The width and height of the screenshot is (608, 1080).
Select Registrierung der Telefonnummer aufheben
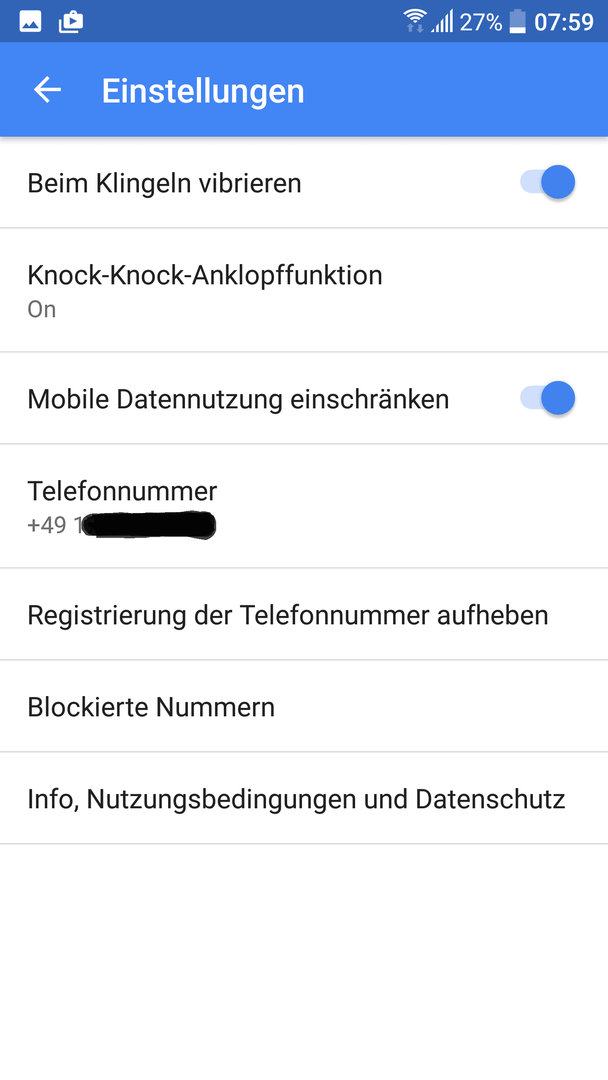pos(304,614)
